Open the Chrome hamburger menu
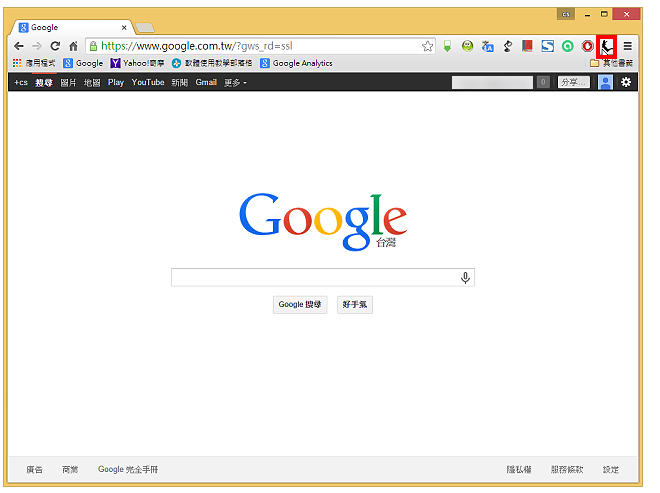The image size is (660, 493). pyautogui.click(x=627, y=46)
